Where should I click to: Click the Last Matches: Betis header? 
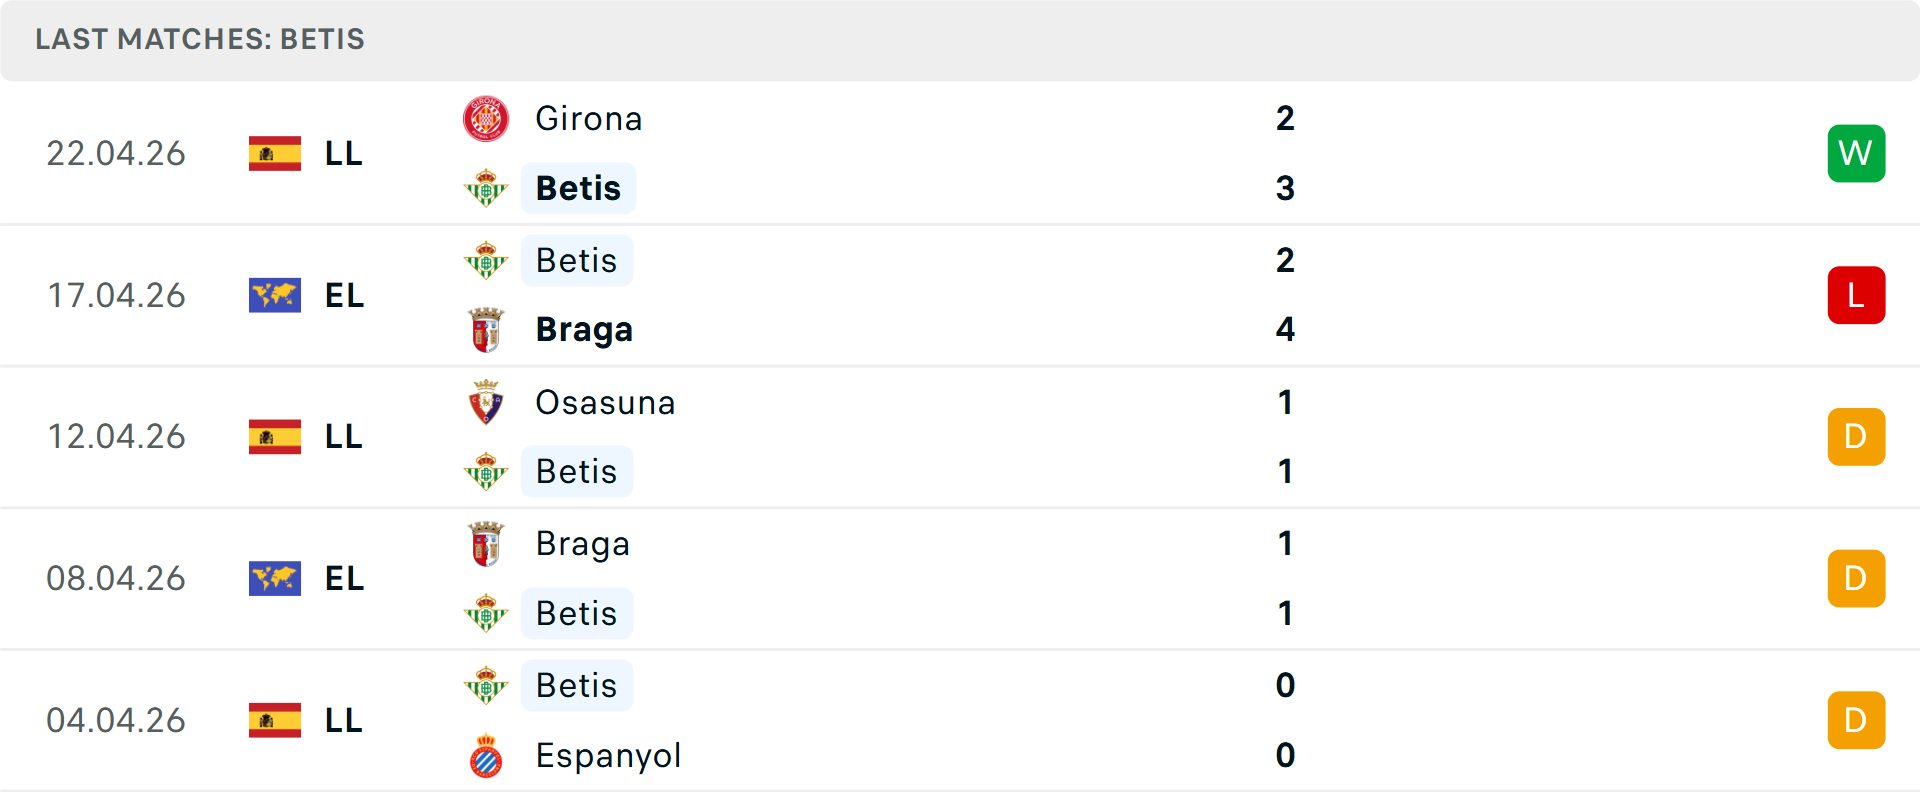point(200,40)
